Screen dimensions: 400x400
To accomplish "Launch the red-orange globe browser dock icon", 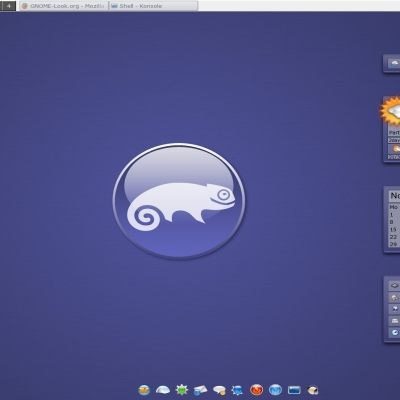I will (256, 389).
